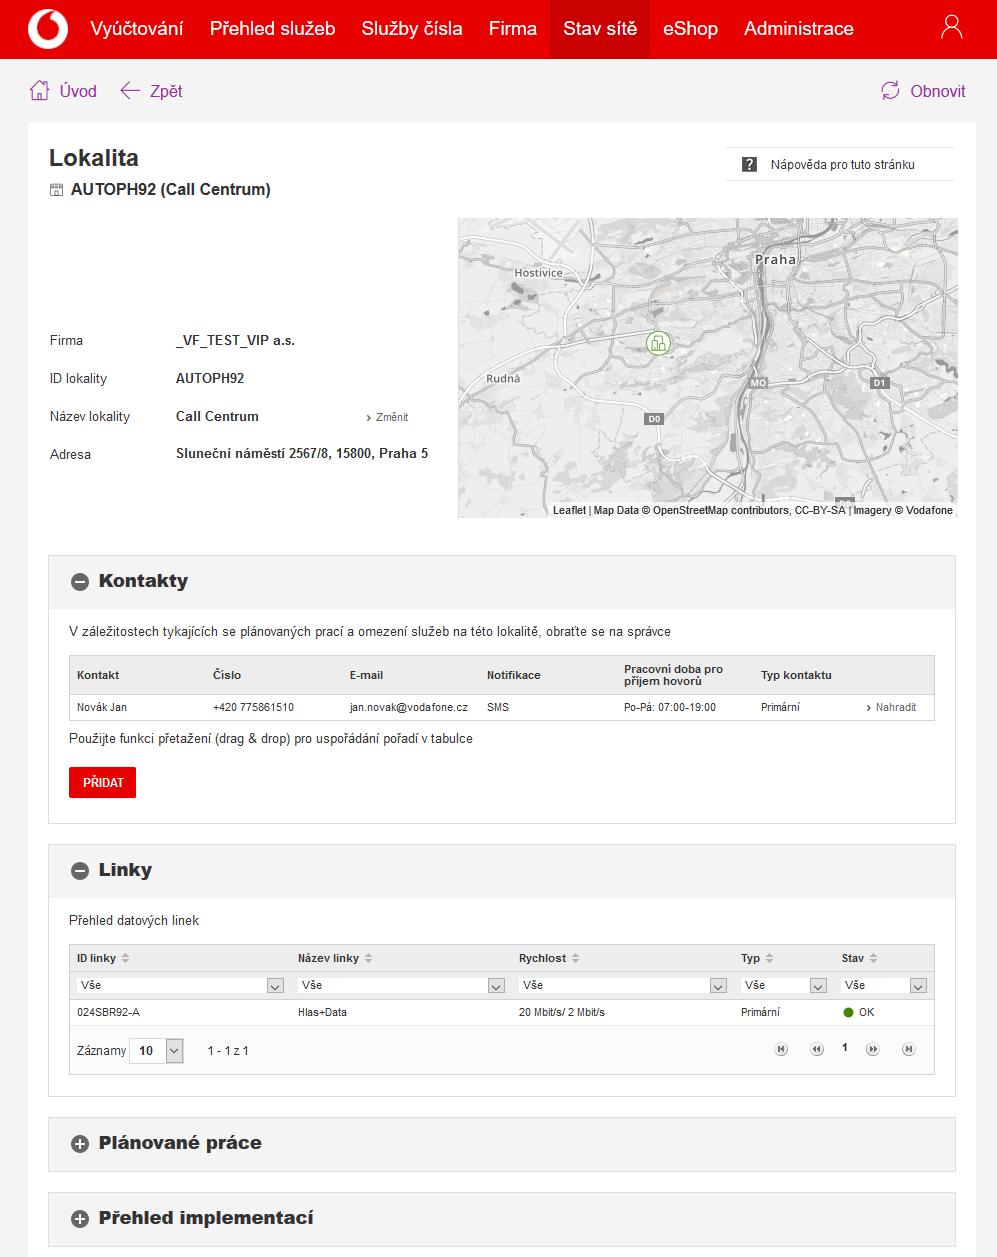Click the _VF_TEST_VIP a.s. company value
The width and height of the screenshot is (997, 1257).
[235, 340]
